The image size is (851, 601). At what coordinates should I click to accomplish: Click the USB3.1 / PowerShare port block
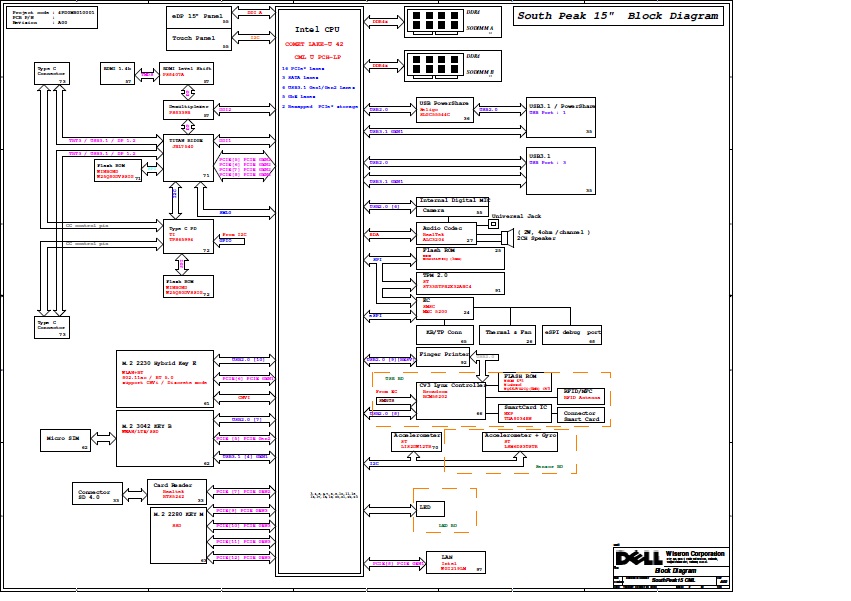tap(561, 117)
